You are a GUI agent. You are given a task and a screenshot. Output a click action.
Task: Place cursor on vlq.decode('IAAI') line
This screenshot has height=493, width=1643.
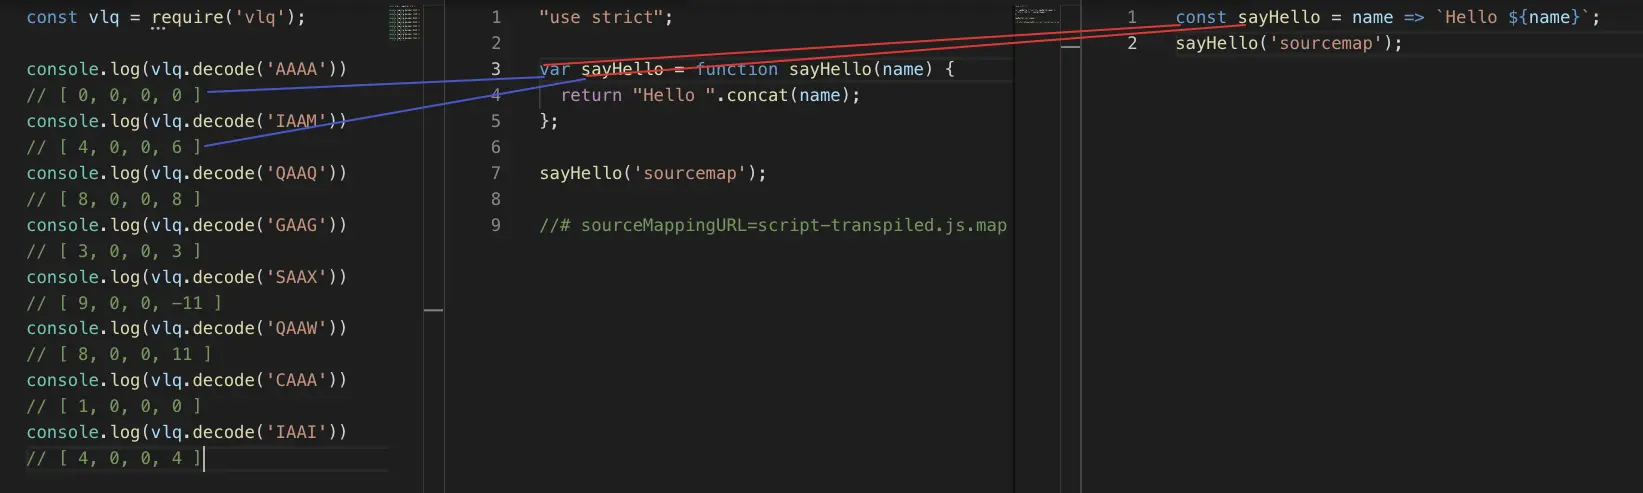pyautogui.click(x=187, y=432)
